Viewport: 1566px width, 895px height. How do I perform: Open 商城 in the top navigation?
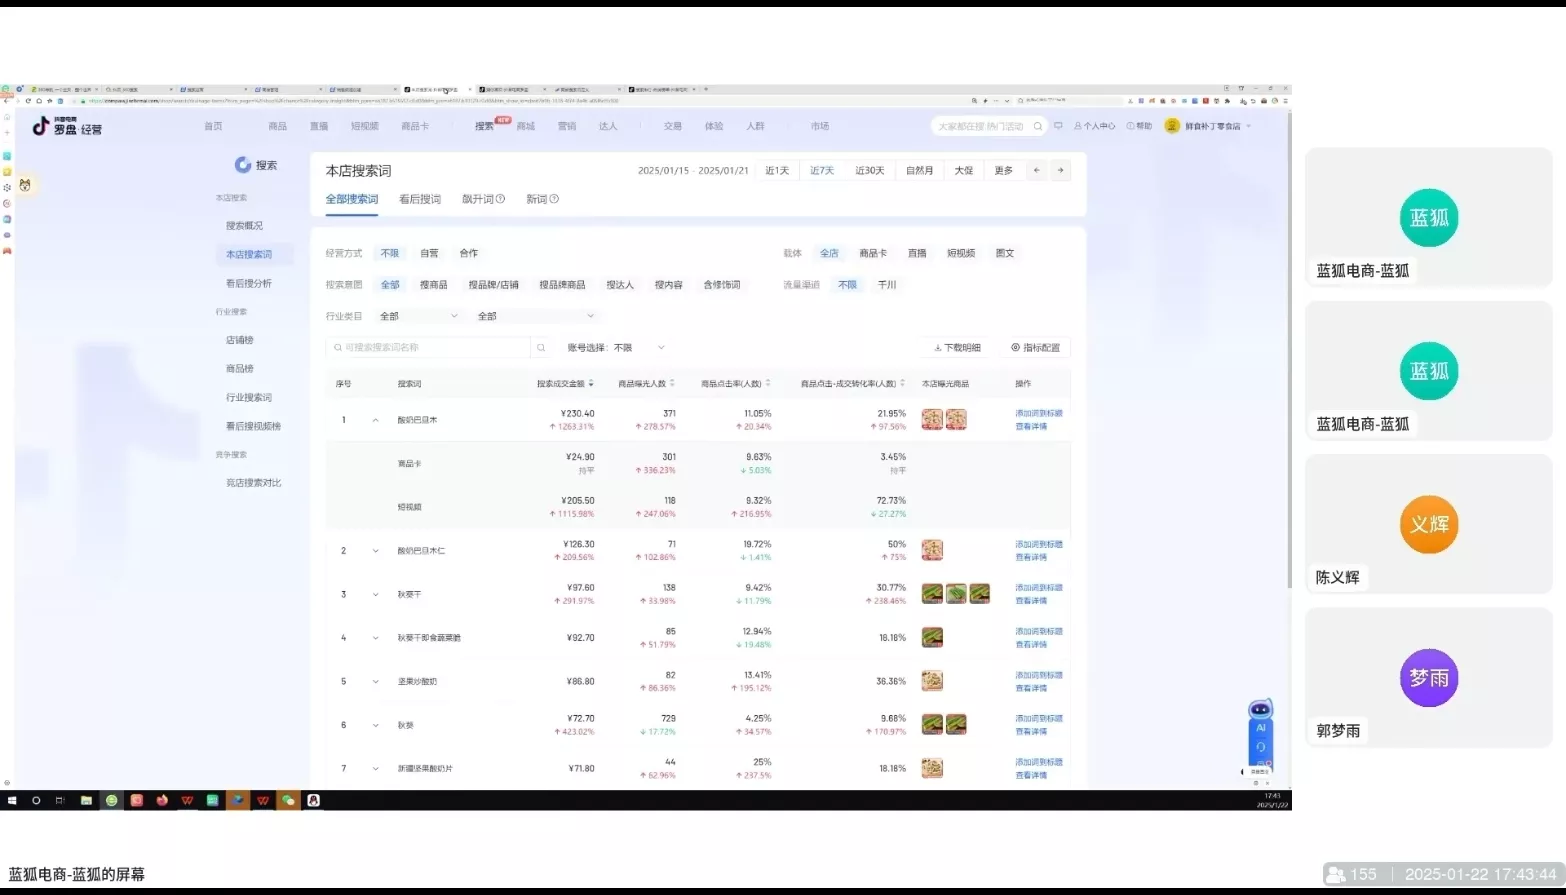(x=527, y=126)
